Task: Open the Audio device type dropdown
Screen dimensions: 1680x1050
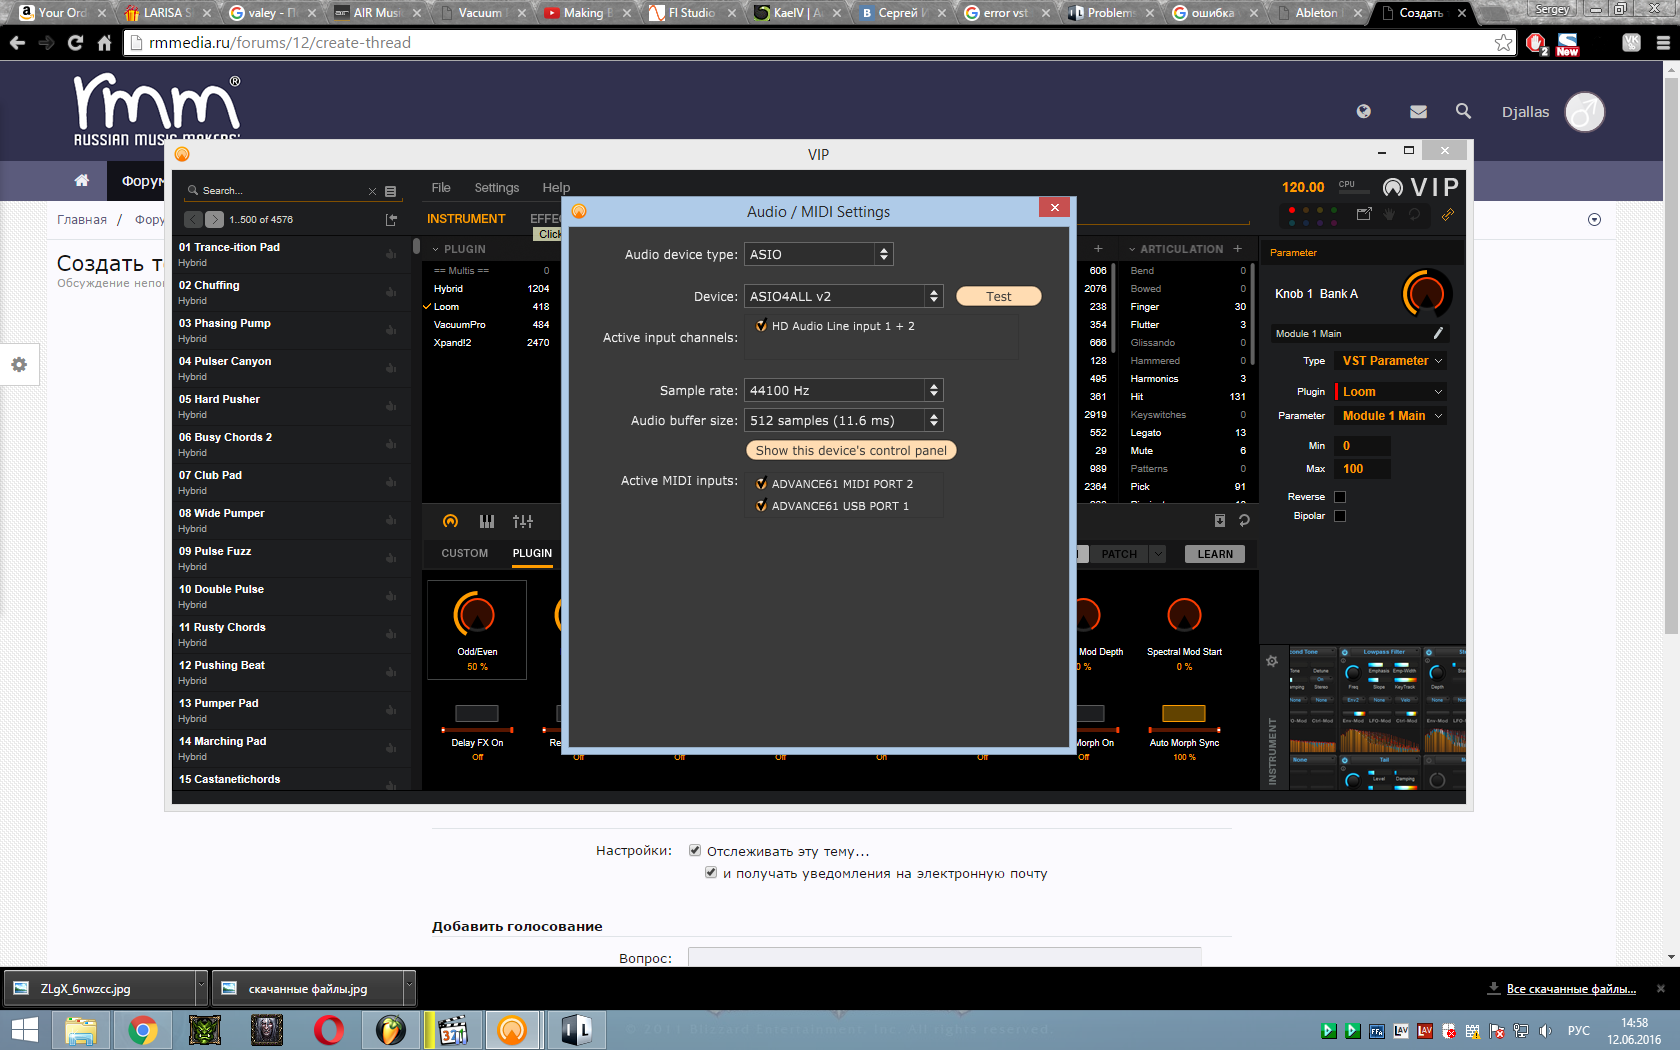Action: [819, 254]
